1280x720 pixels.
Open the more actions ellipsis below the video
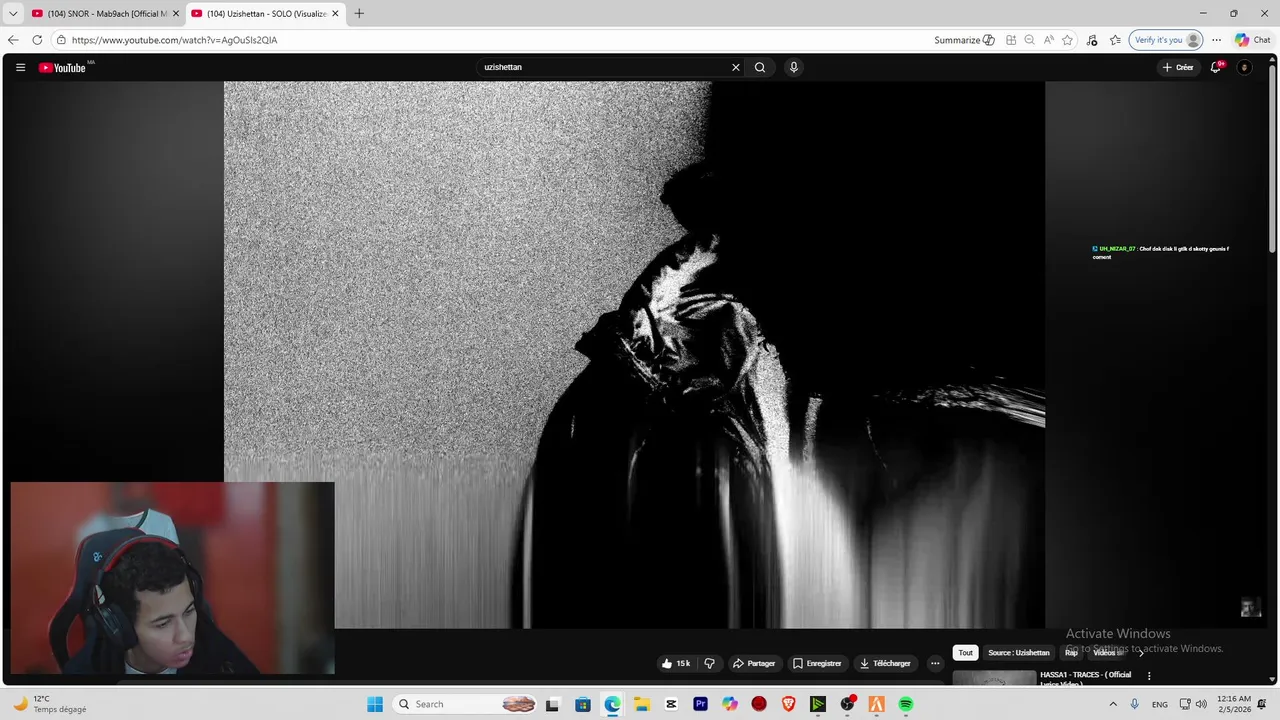click(935, 663)
